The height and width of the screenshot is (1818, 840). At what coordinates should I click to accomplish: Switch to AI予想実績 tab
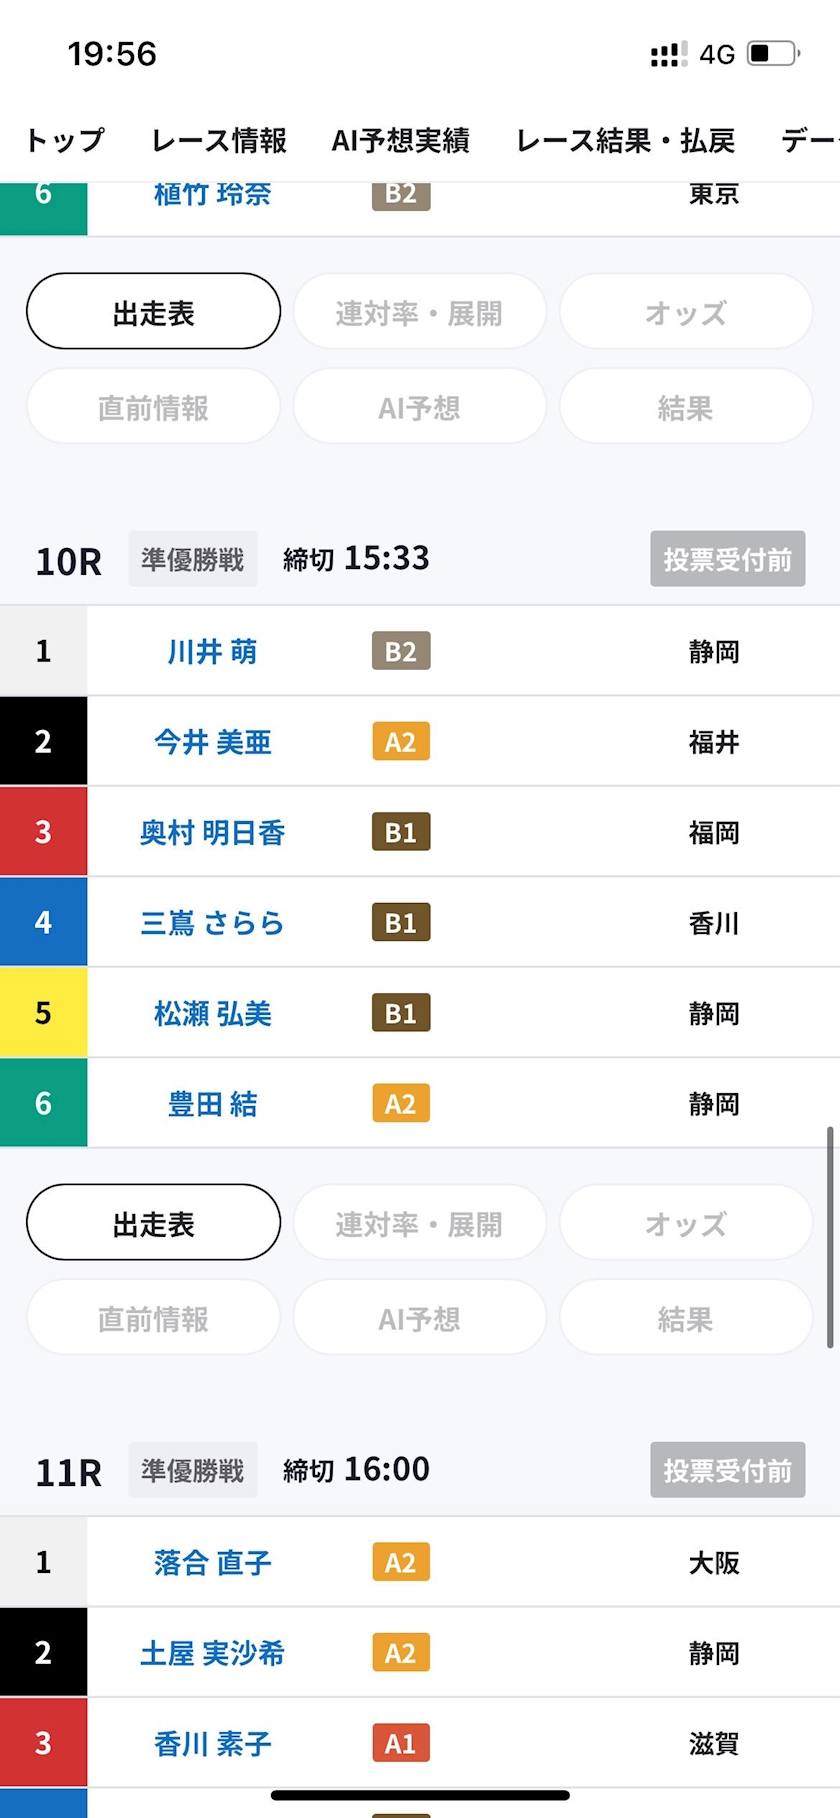pos(400,141)
